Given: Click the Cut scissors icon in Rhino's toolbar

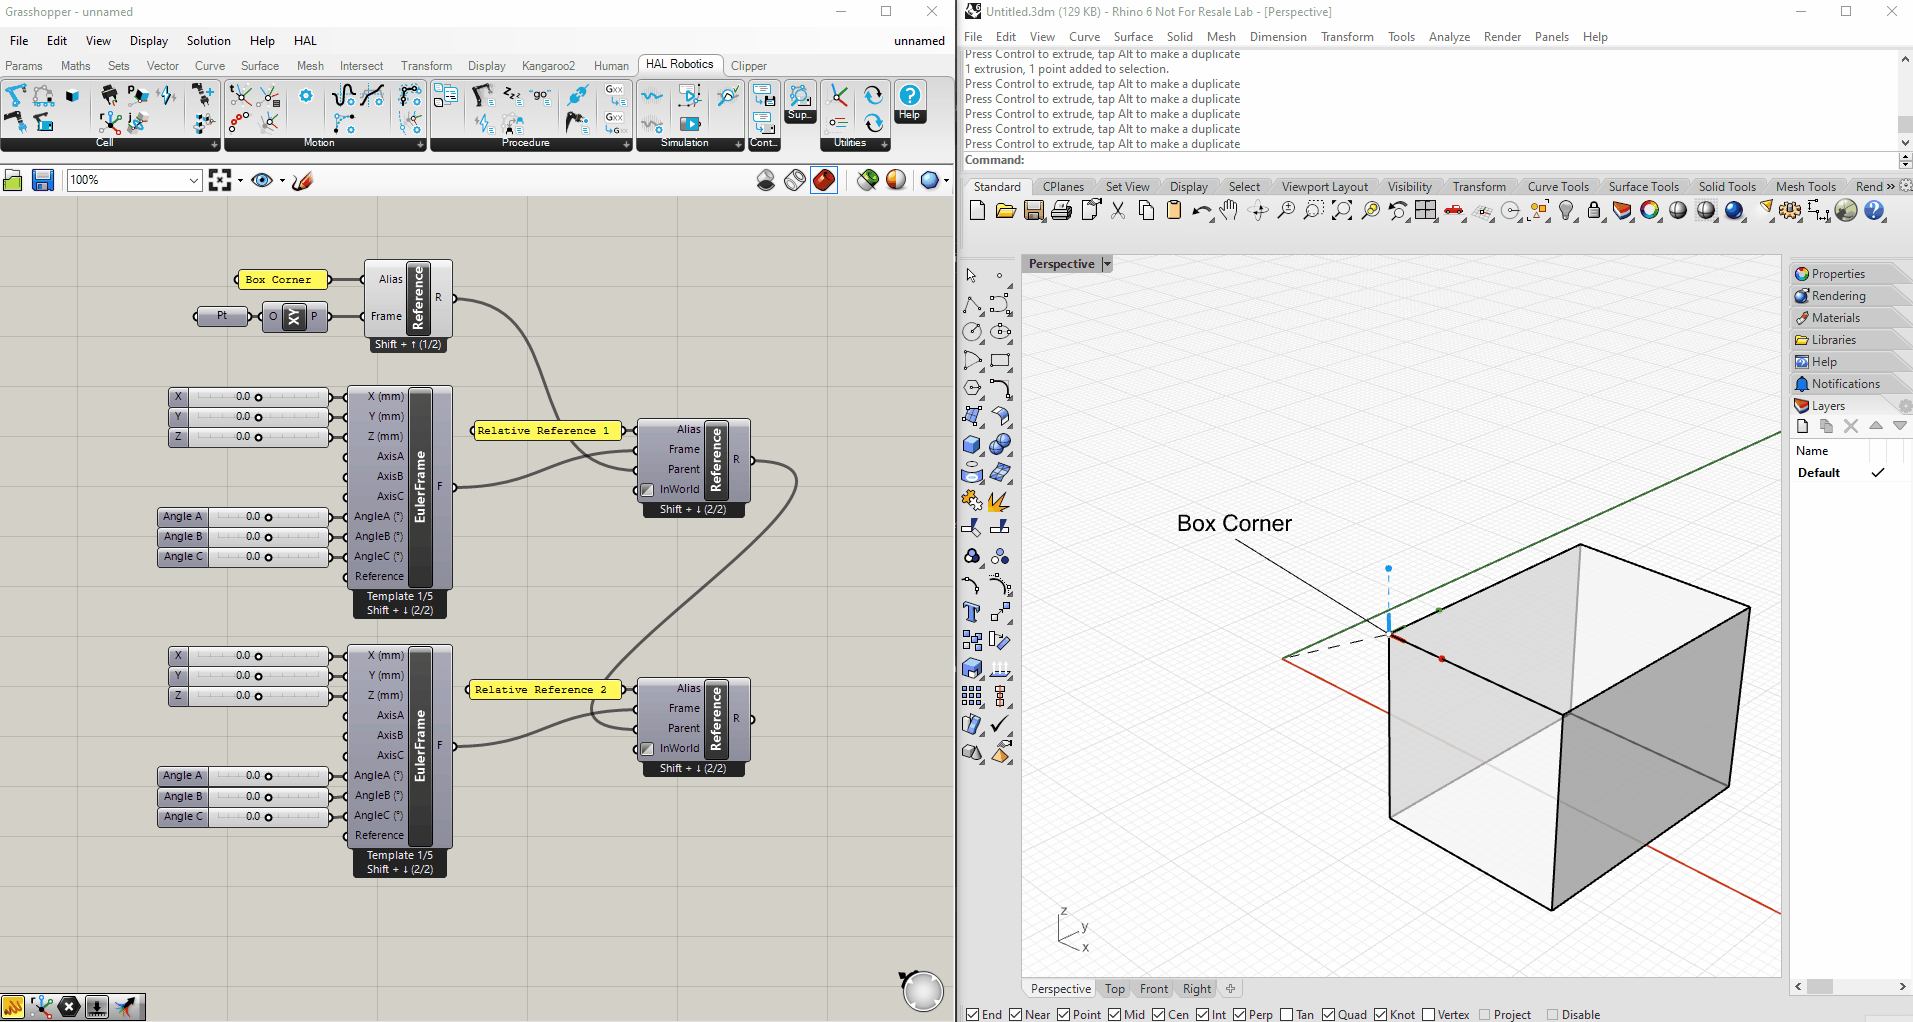Looking at the screenshot, I should pos(1118,210).
